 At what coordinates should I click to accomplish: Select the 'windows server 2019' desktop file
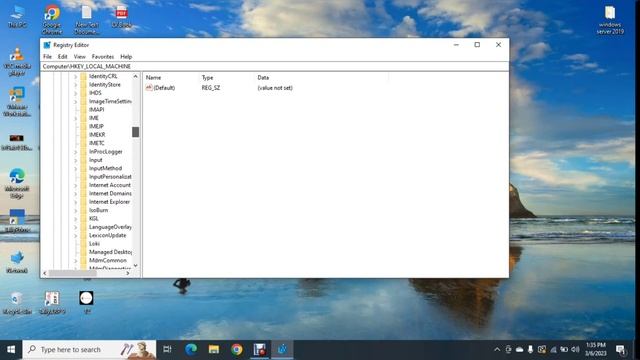[610, 20]
